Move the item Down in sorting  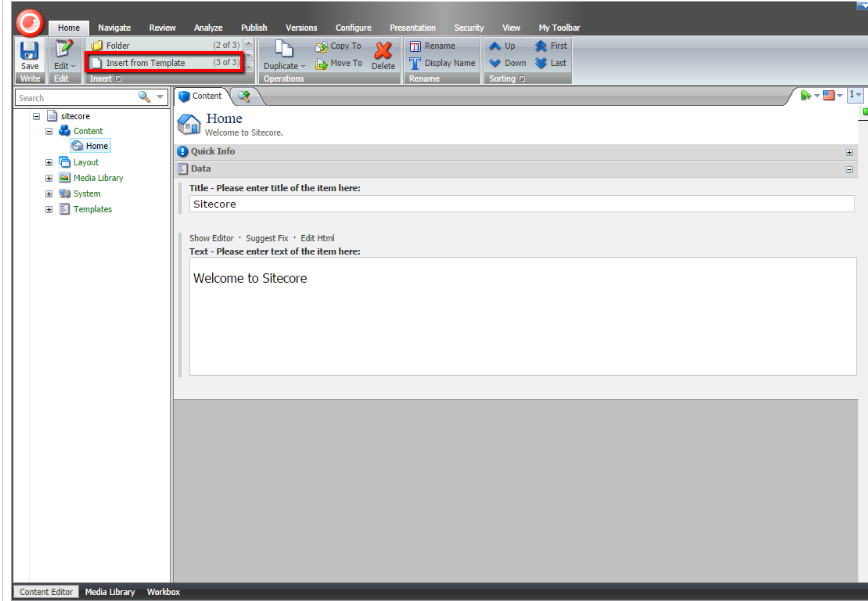point(508,63)
